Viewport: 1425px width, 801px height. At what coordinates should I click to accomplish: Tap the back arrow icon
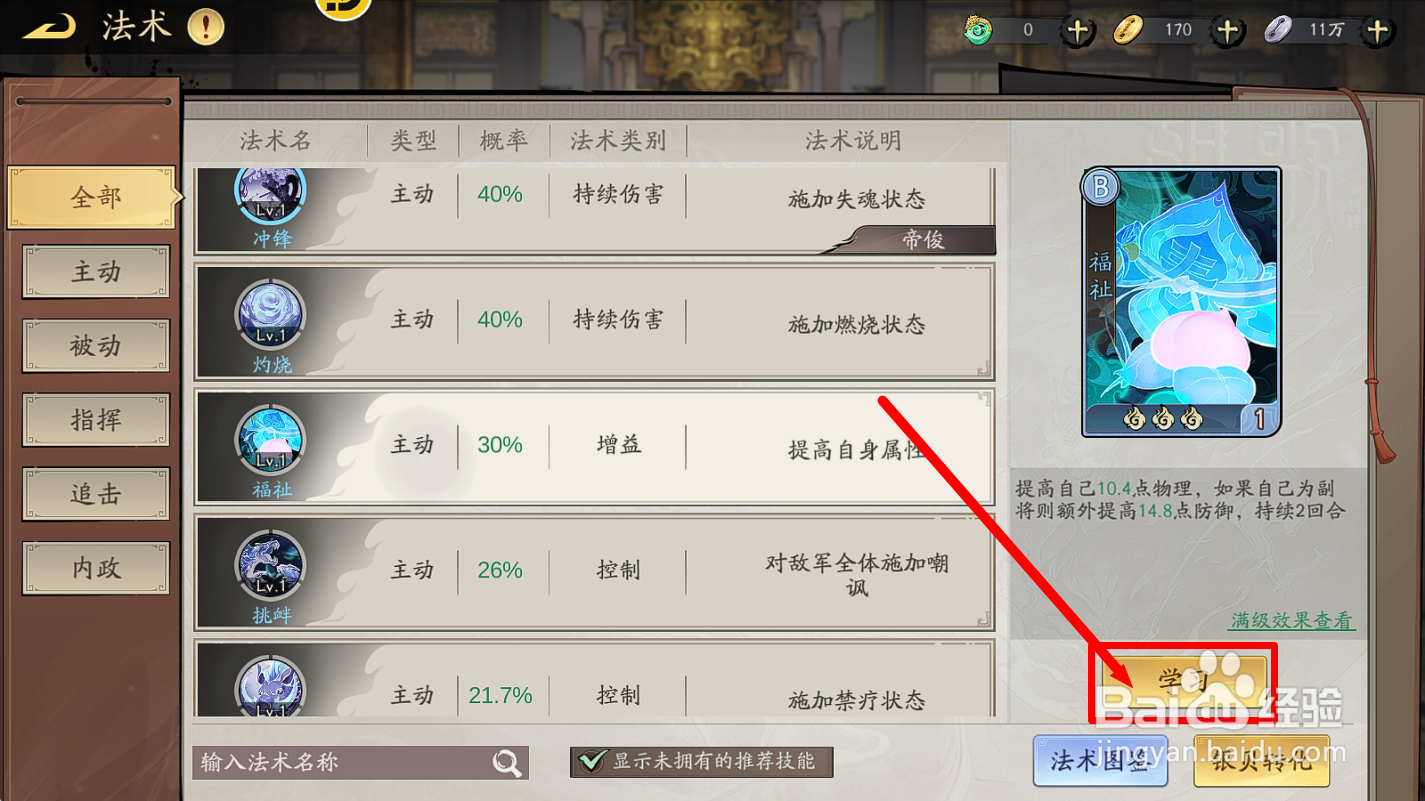50,27
